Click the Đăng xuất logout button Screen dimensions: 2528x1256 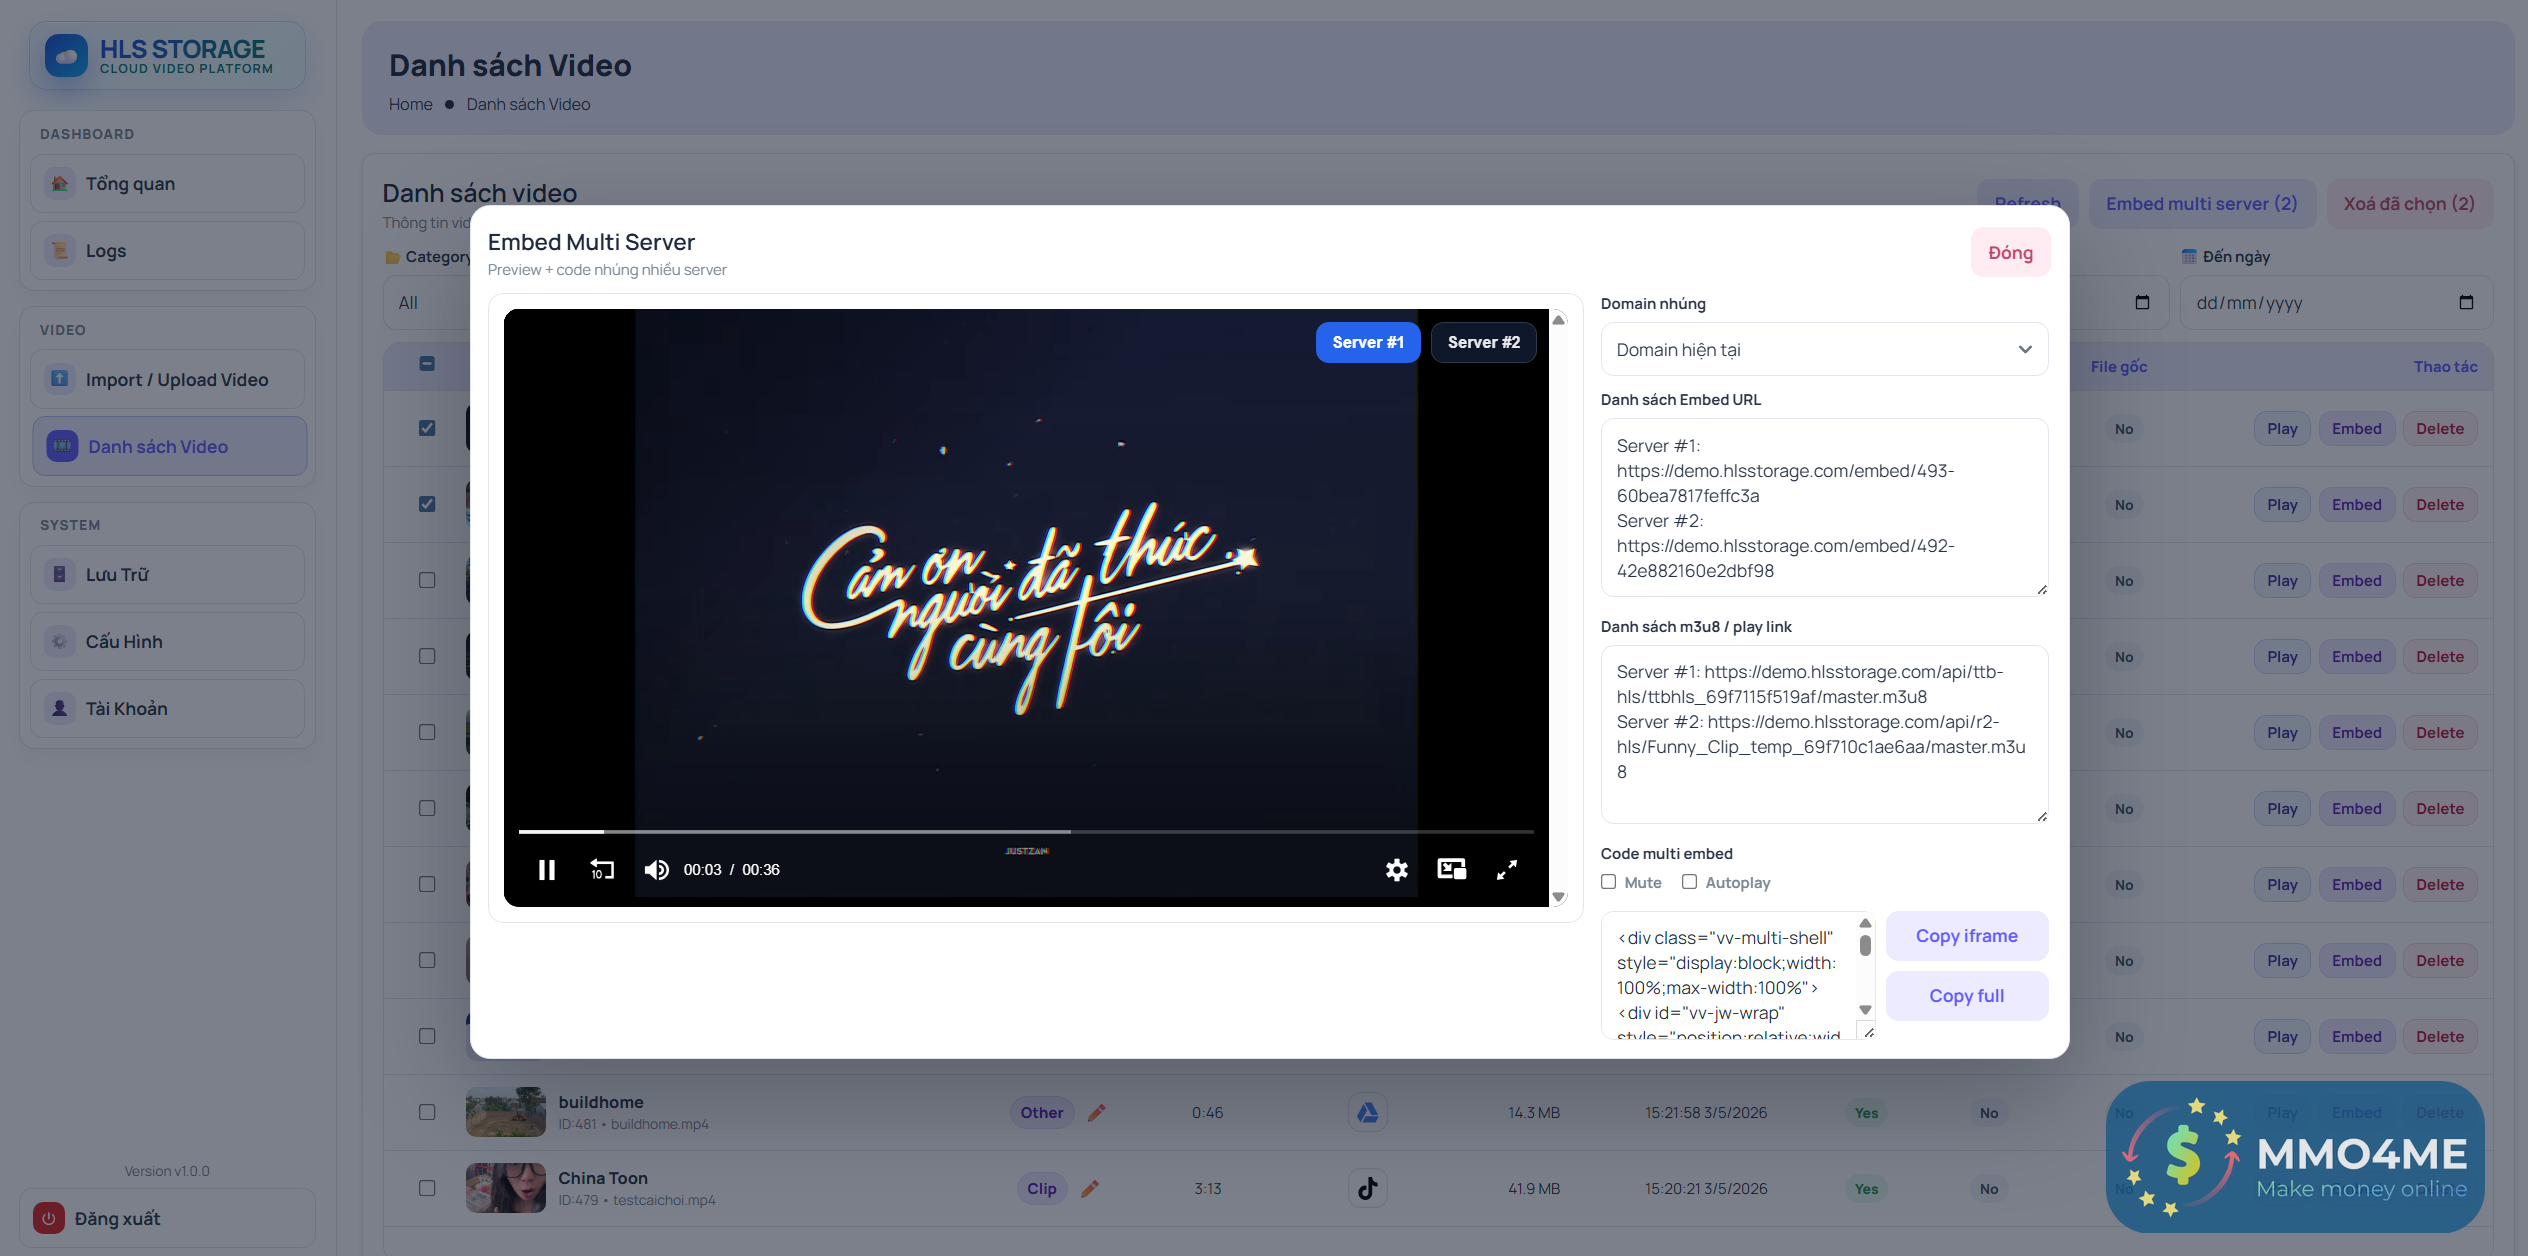coord(168,1218)
